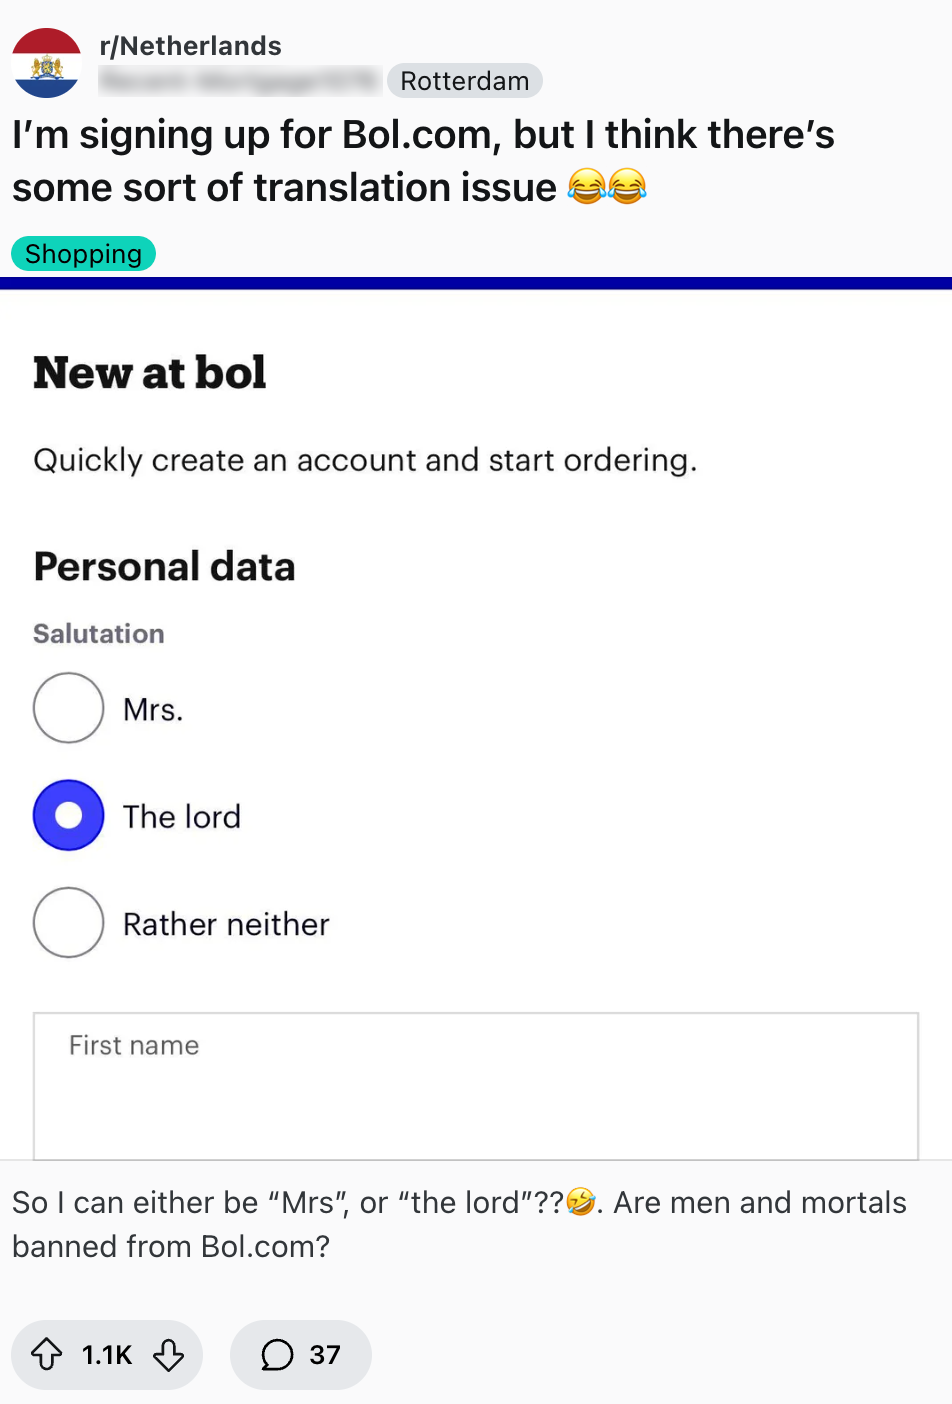
Task: Click the post body text about mortals
Action: pos(458,1224)
